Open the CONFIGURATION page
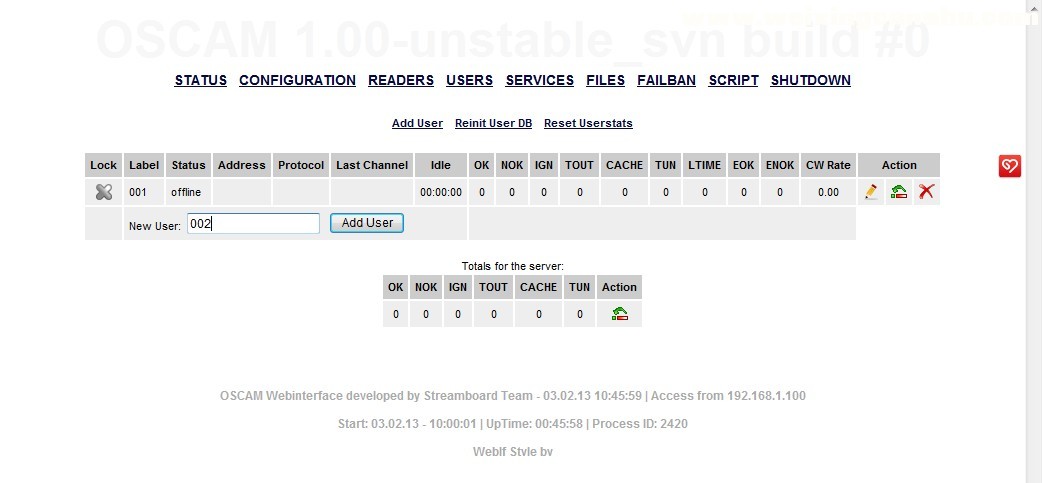The image size is (1042, 483). click(x=297, y=80)
